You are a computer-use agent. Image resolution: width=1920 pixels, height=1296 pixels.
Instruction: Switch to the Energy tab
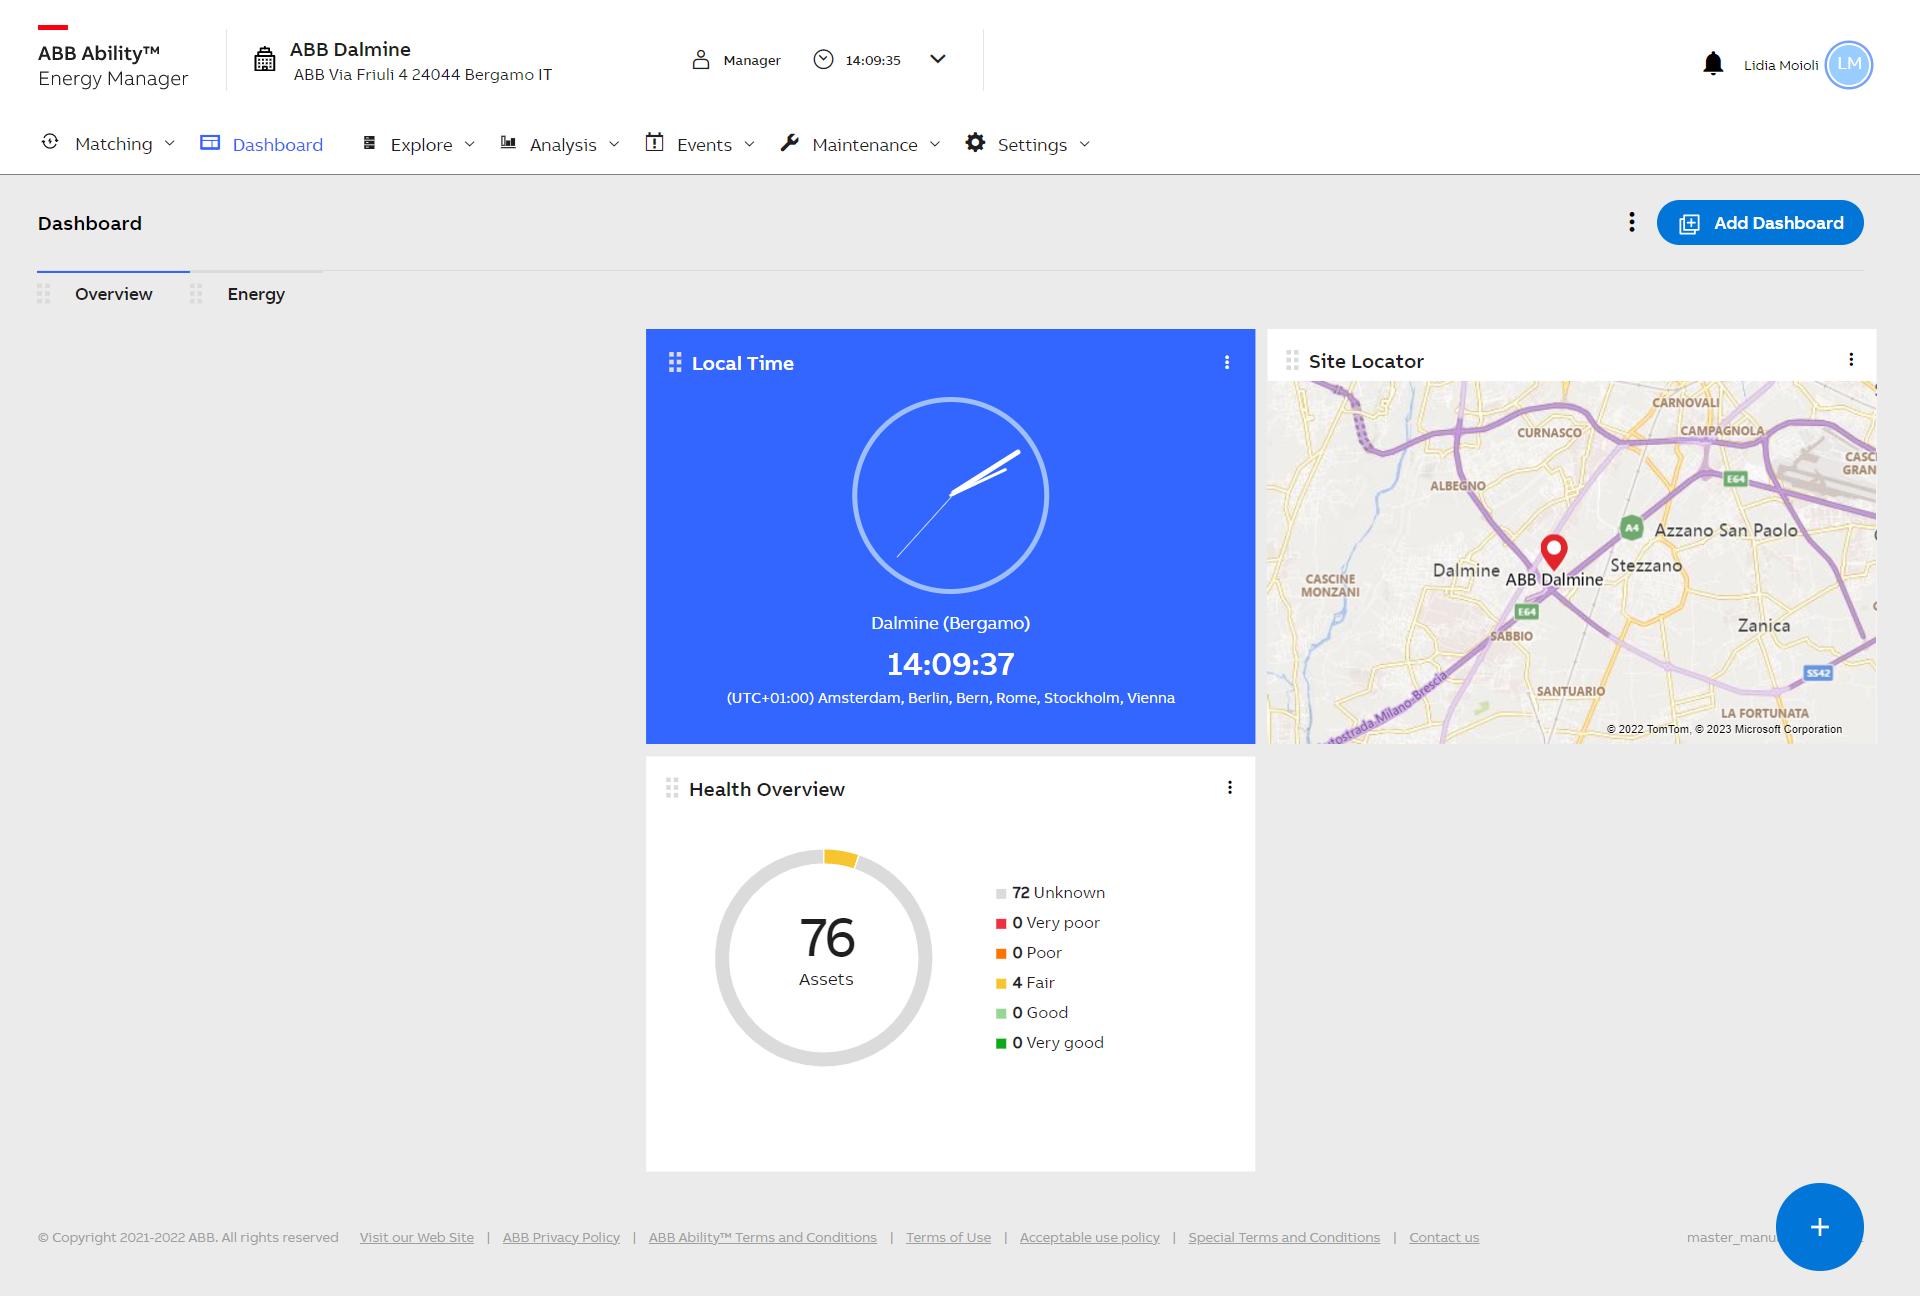point(256,294)
